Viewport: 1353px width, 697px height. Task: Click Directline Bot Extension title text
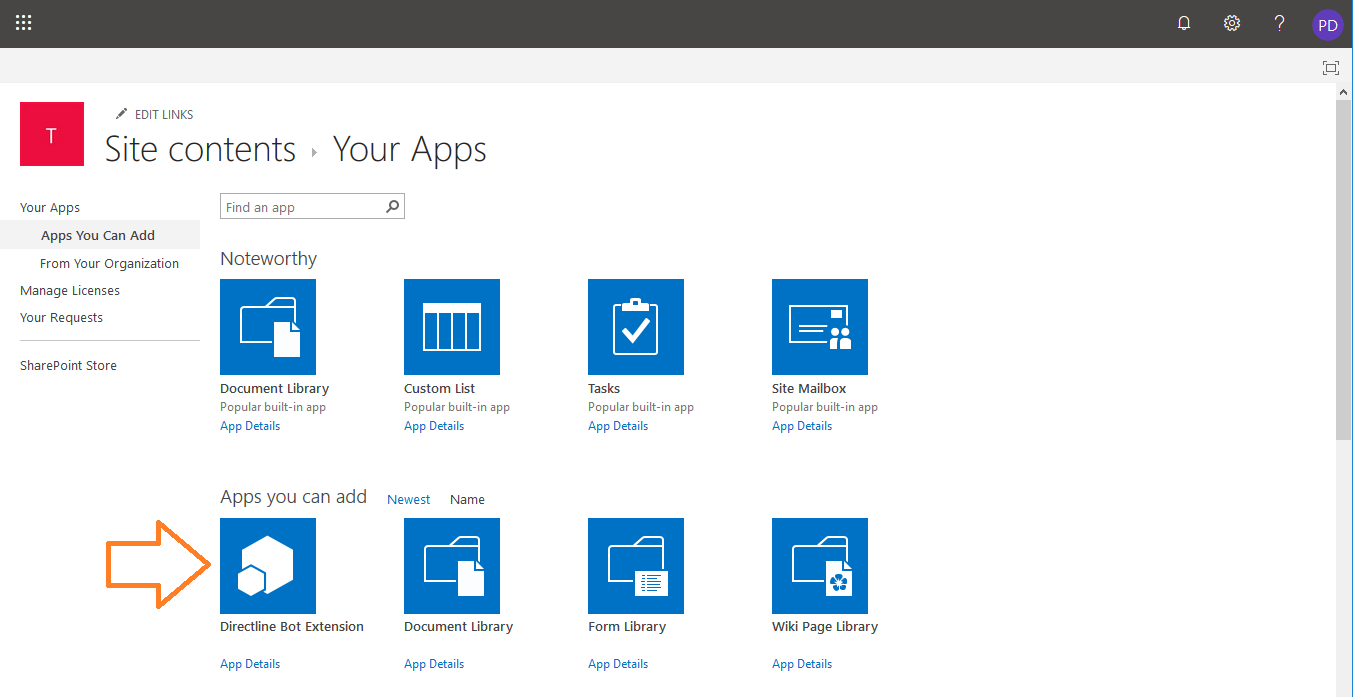(x=292, y=627)
